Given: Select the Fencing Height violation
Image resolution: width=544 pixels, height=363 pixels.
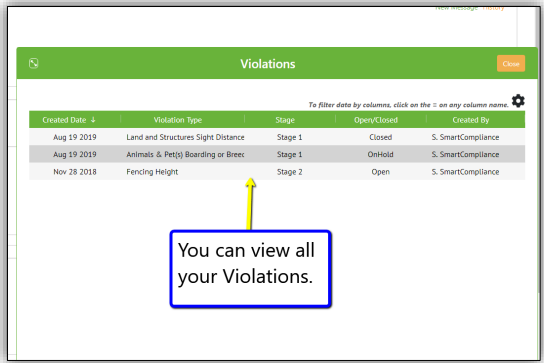Looking at the screenshot, I should click(152, 172).
